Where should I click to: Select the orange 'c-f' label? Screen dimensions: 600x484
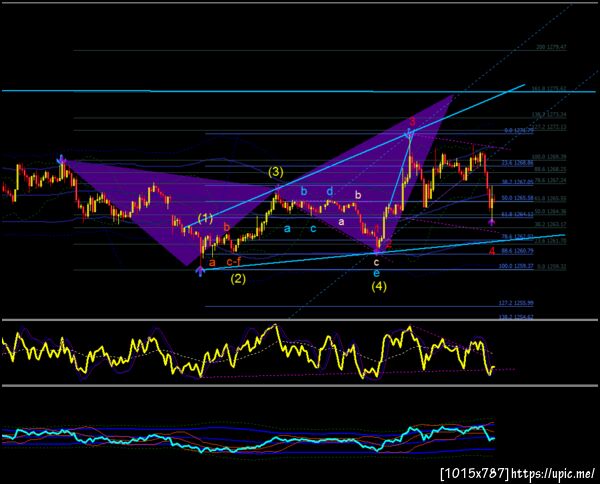coord(233,262)
